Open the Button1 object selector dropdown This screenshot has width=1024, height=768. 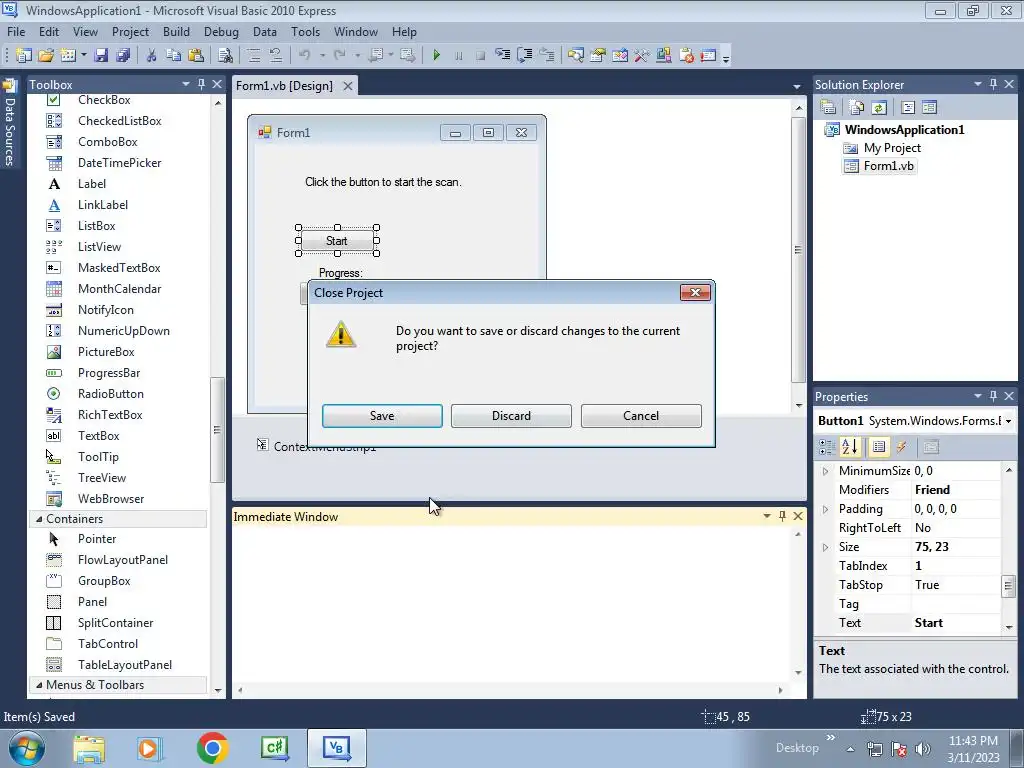1008,421
